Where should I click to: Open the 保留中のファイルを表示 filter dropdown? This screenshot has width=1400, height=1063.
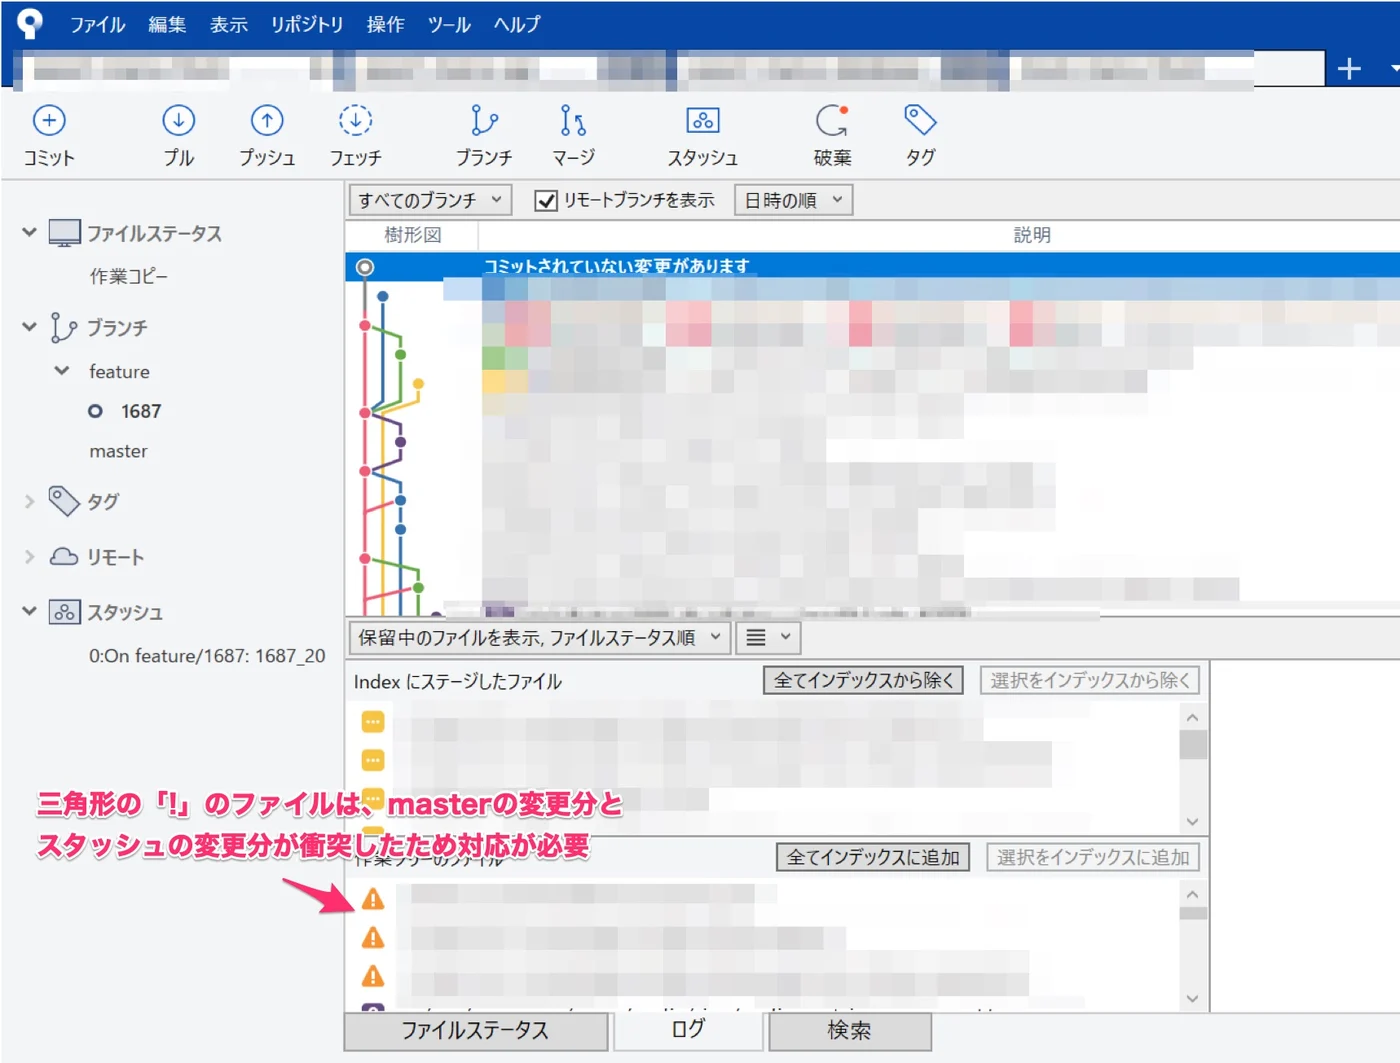[540, 637]
